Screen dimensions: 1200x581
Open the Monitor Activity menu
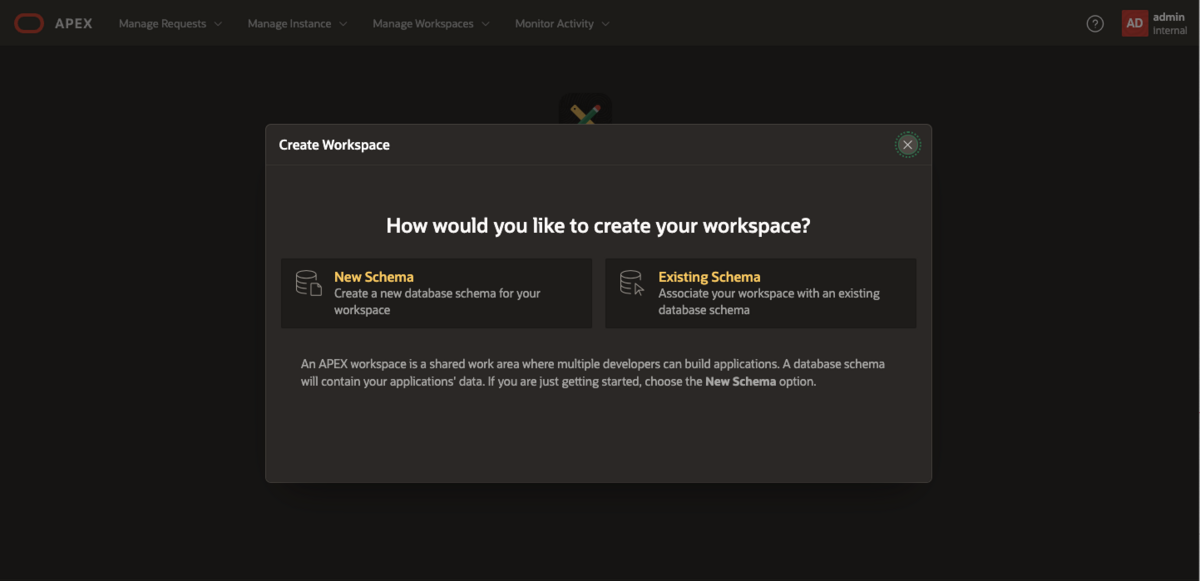click(x=562, y=23)
